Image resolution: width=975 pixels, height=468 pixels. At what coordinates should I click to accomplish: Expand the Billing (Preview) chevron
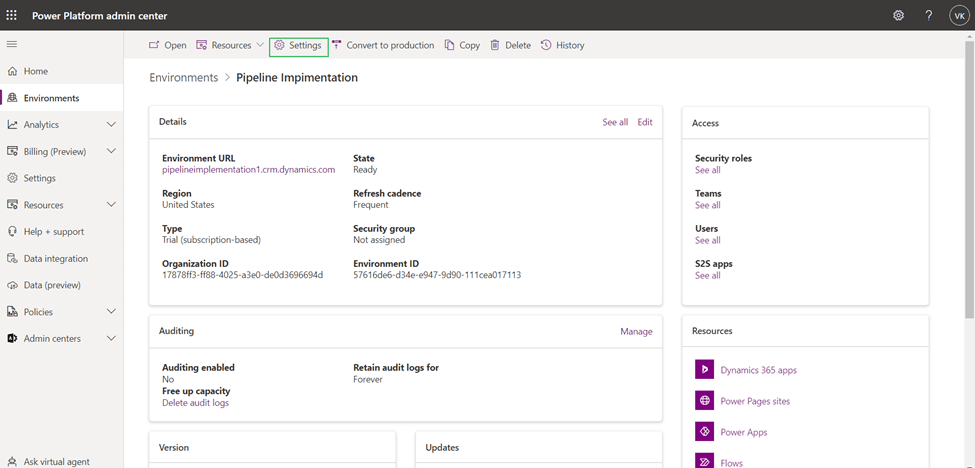[x=111, y=152]
